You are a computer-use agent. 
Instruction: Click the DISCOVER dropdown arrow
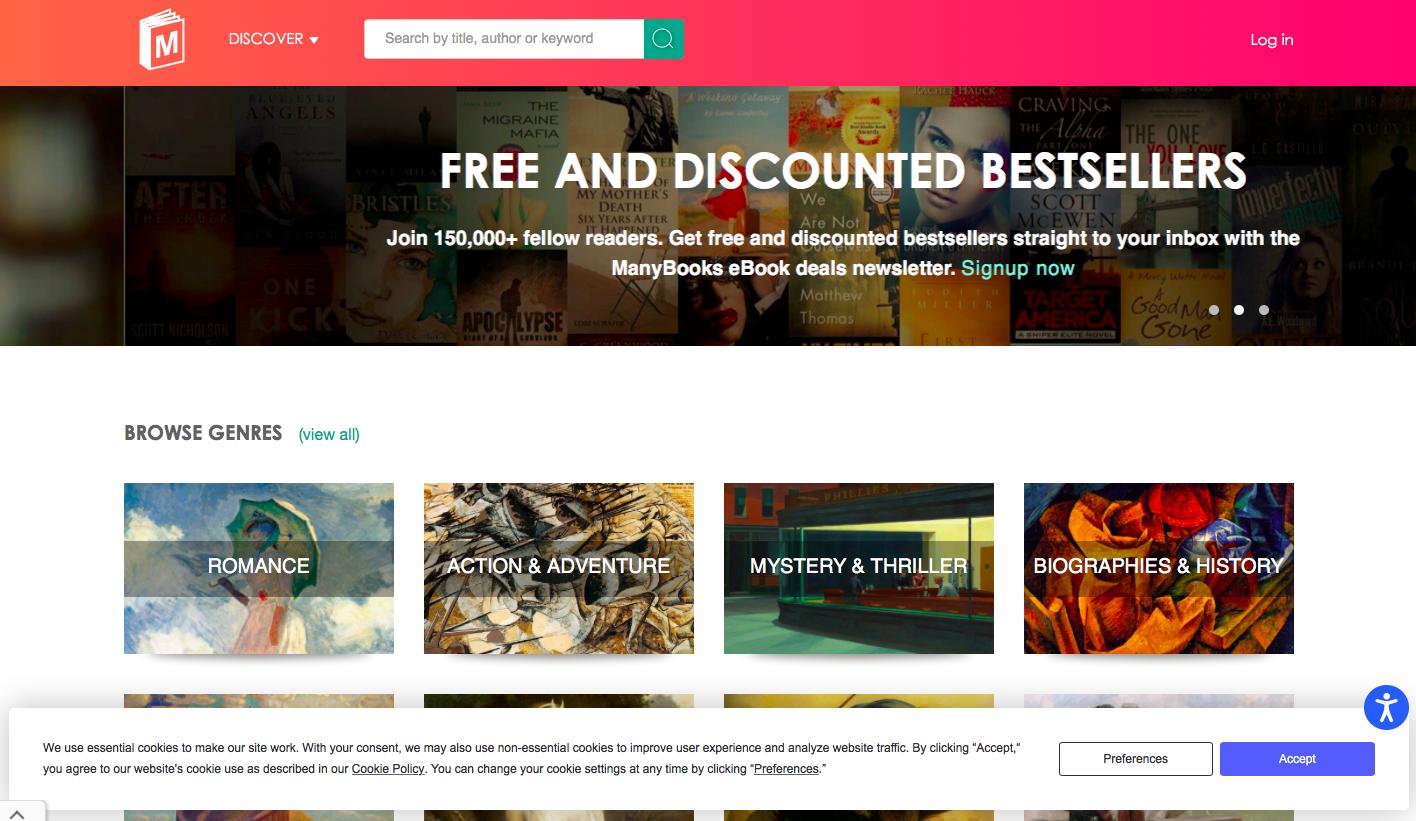point(314,40)
